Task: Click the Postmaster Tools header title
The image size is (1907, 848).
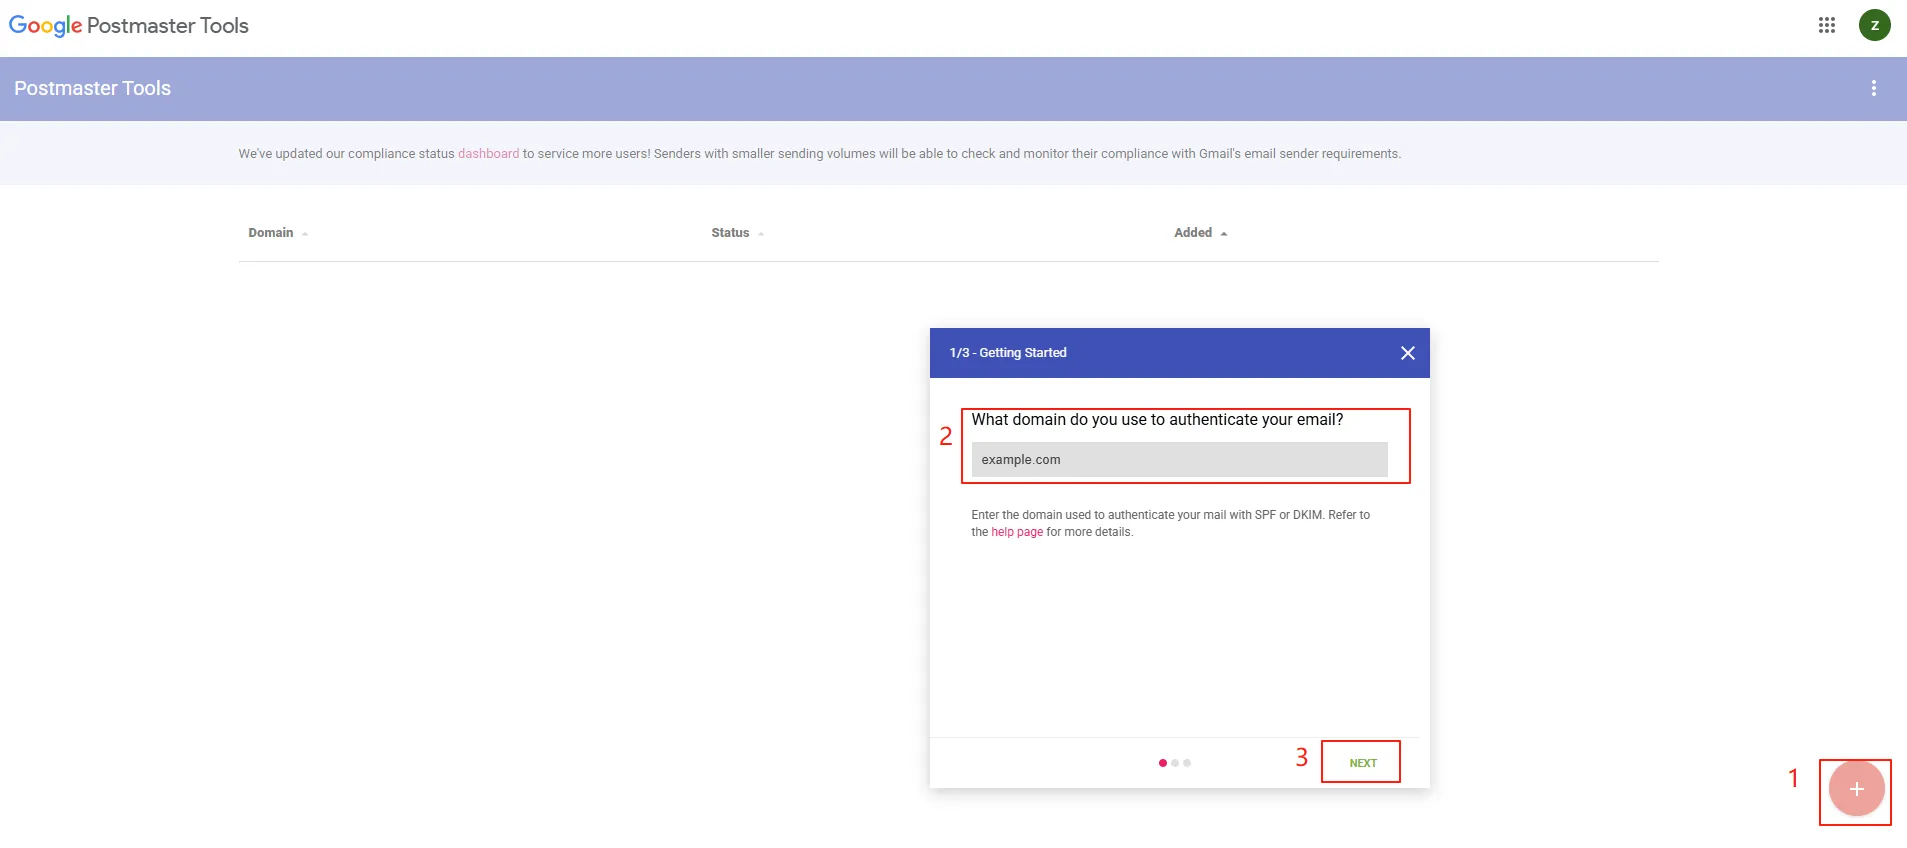Action: (x=92, y=88)
